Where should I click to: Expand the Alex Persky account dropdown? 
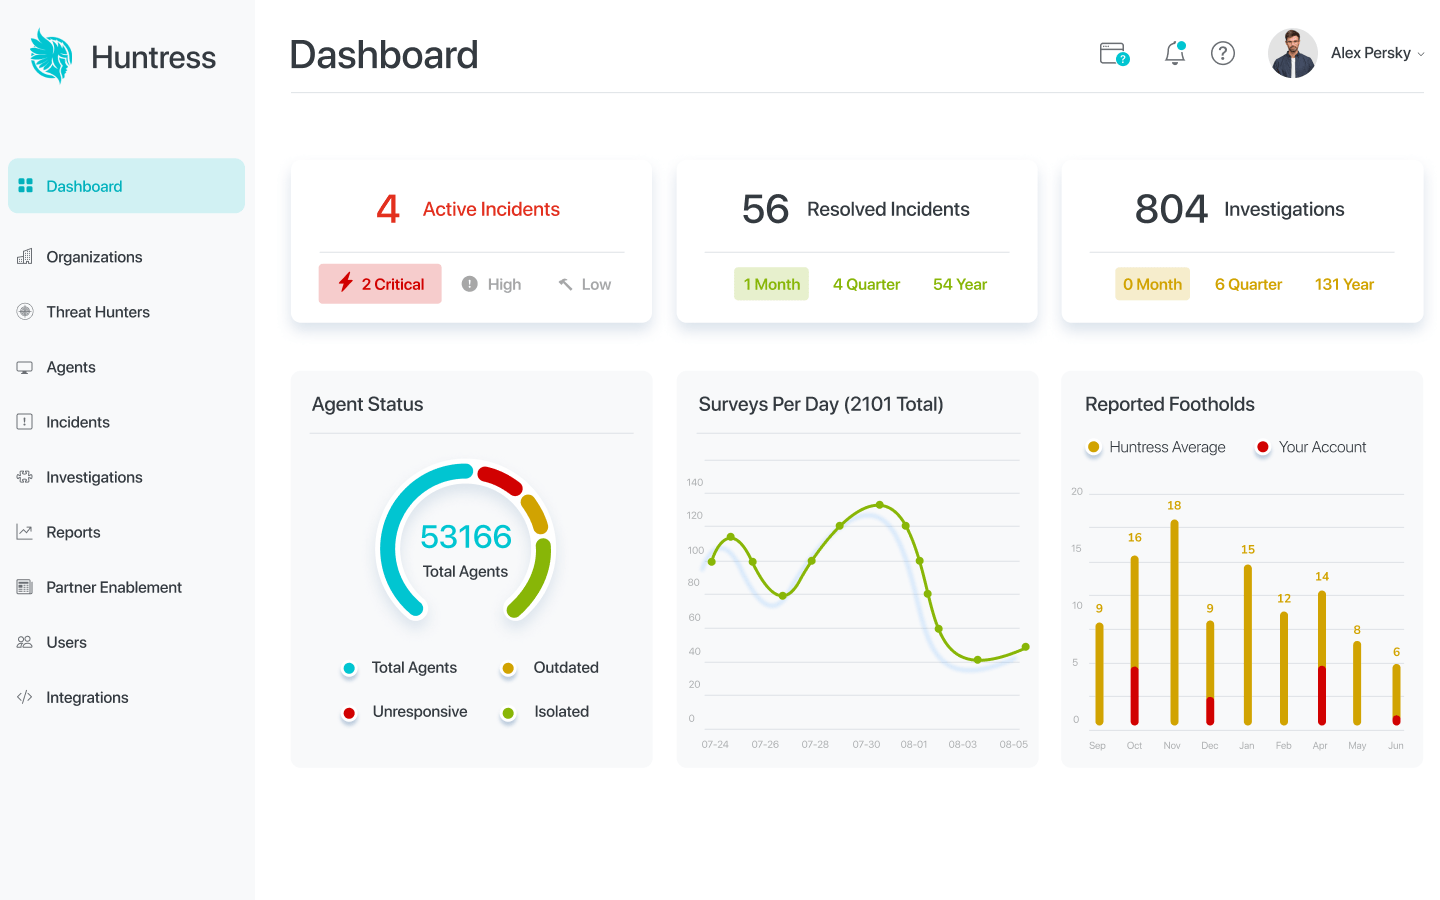tap(1420, 54)
